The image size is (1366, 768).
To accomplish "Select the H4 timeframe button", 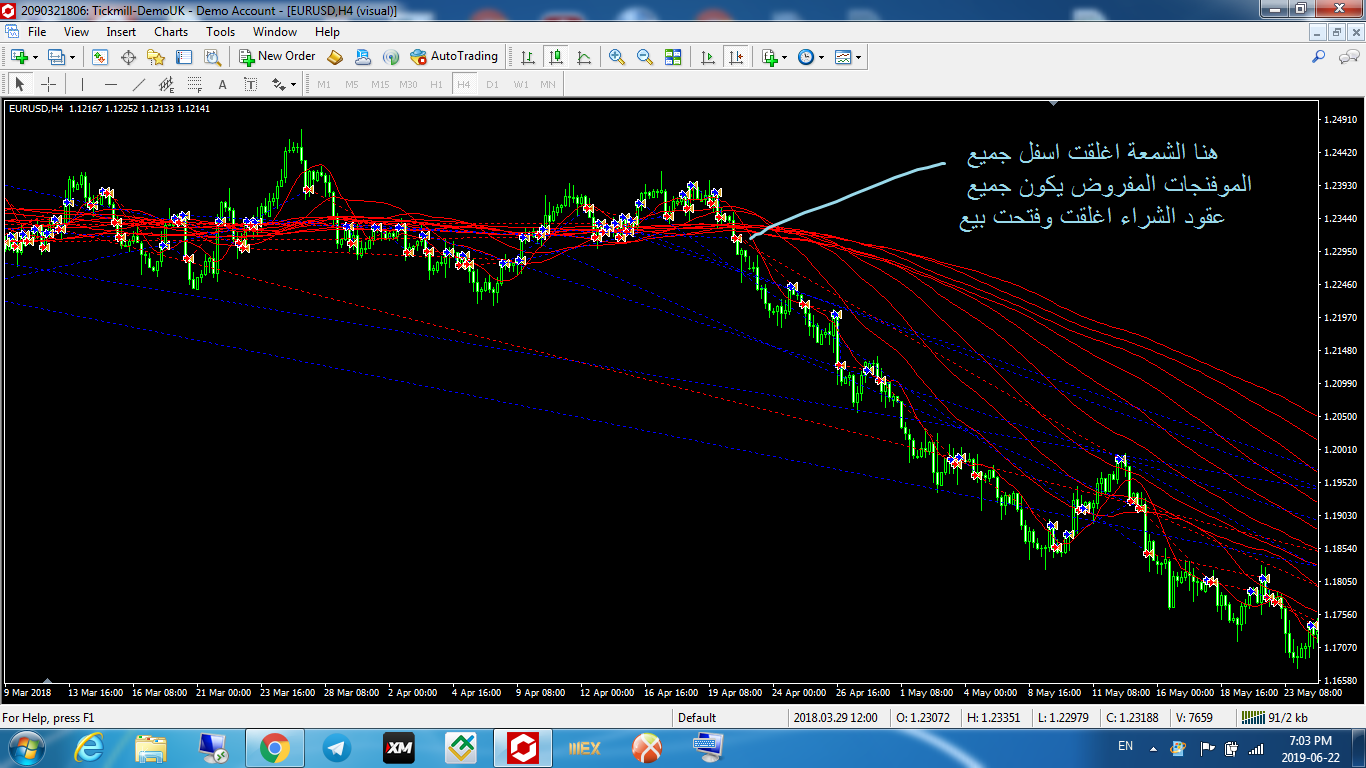I will click(464, 84).
